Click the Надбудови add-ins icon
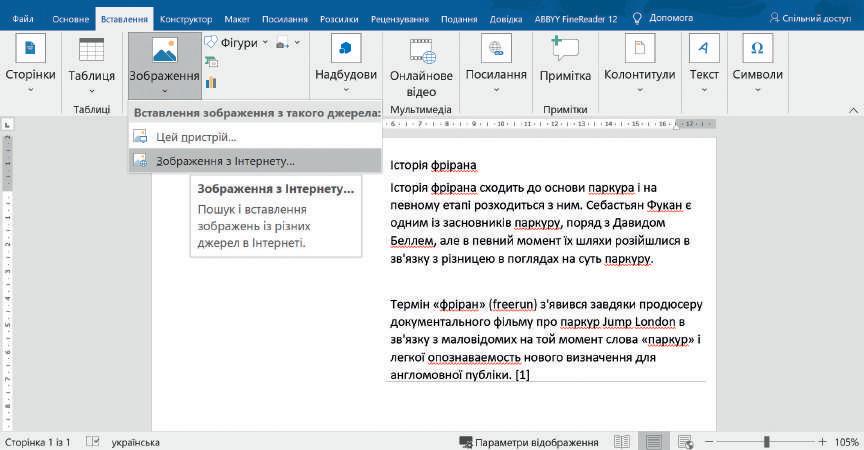Image resolution: width=864 pixels, height=450 pixels. pos(345,48)
